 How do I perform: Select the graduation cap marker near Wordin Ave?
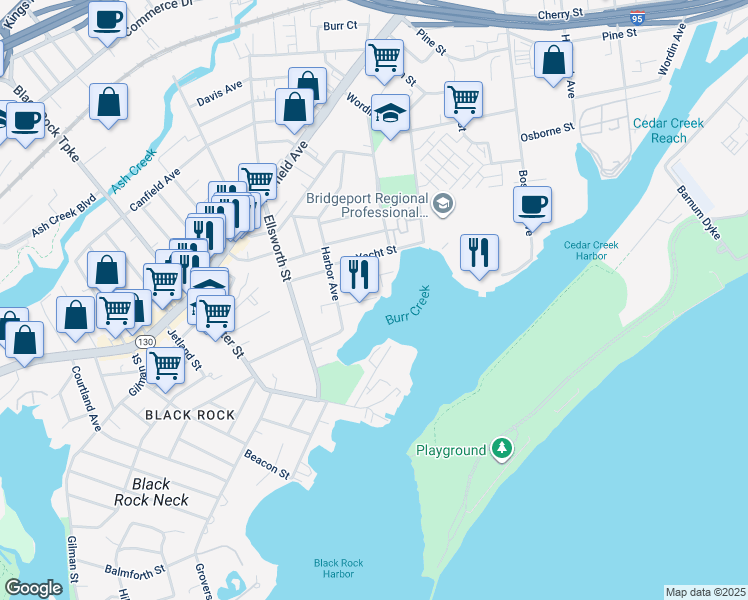390,115
